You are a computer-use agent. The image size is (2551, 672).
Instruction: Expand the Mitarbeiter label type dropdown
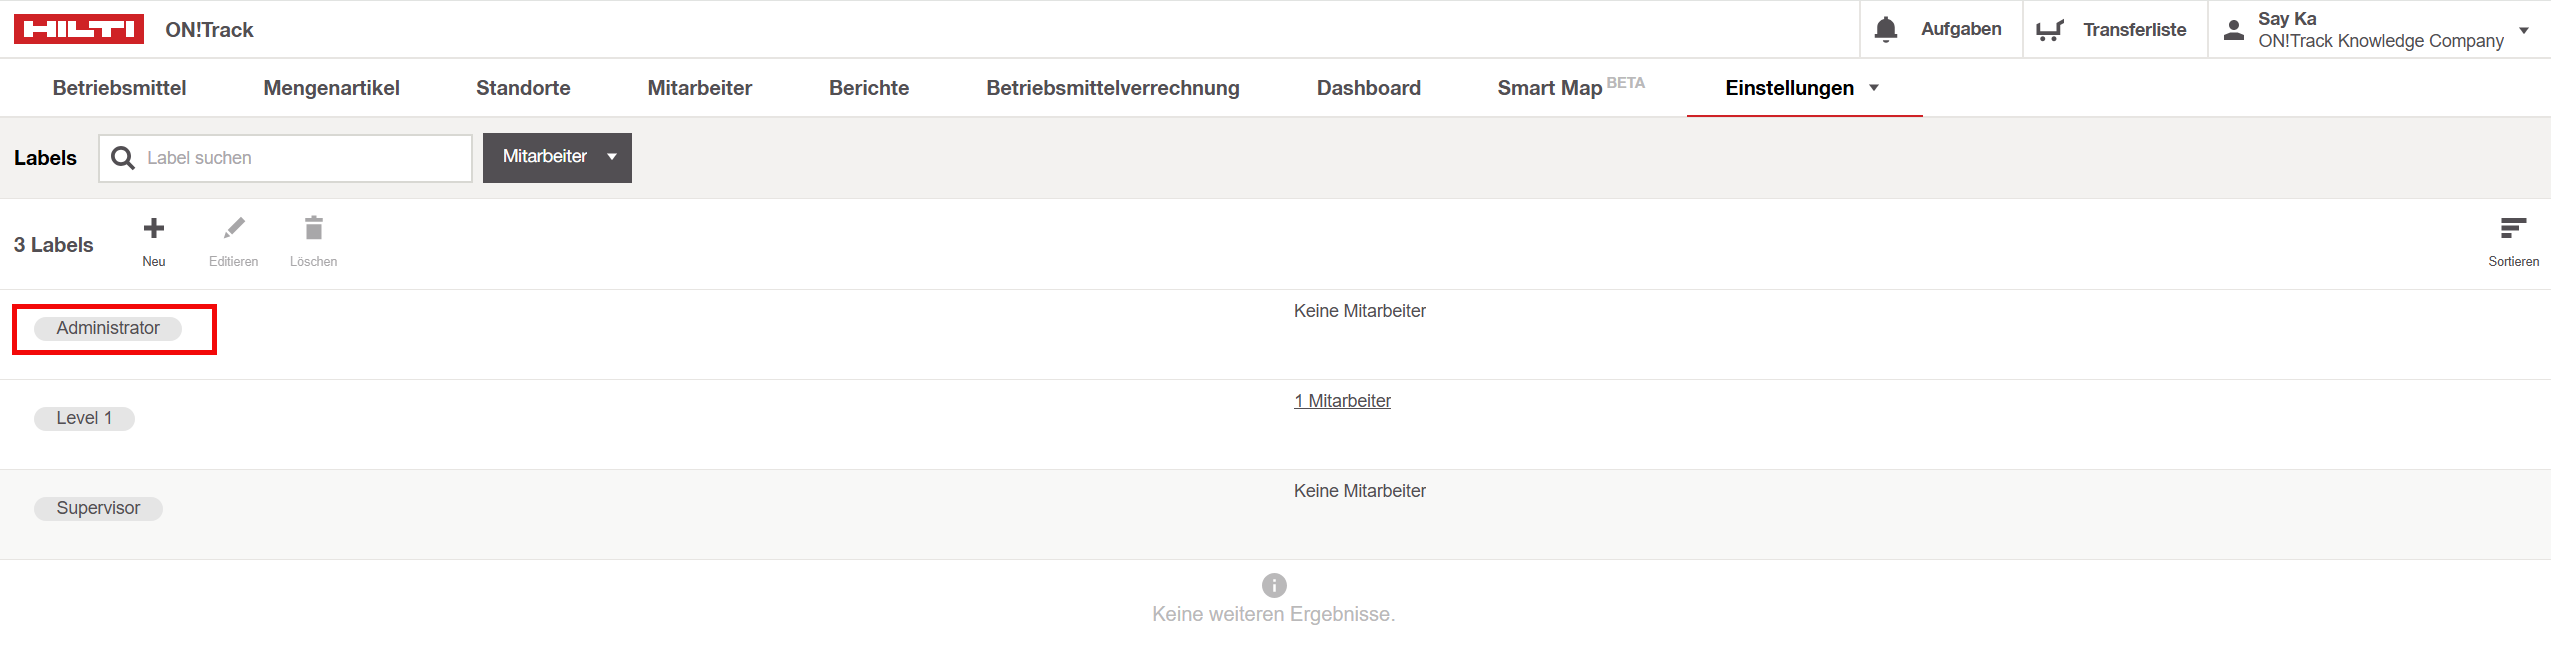click(x=611, y=157)
